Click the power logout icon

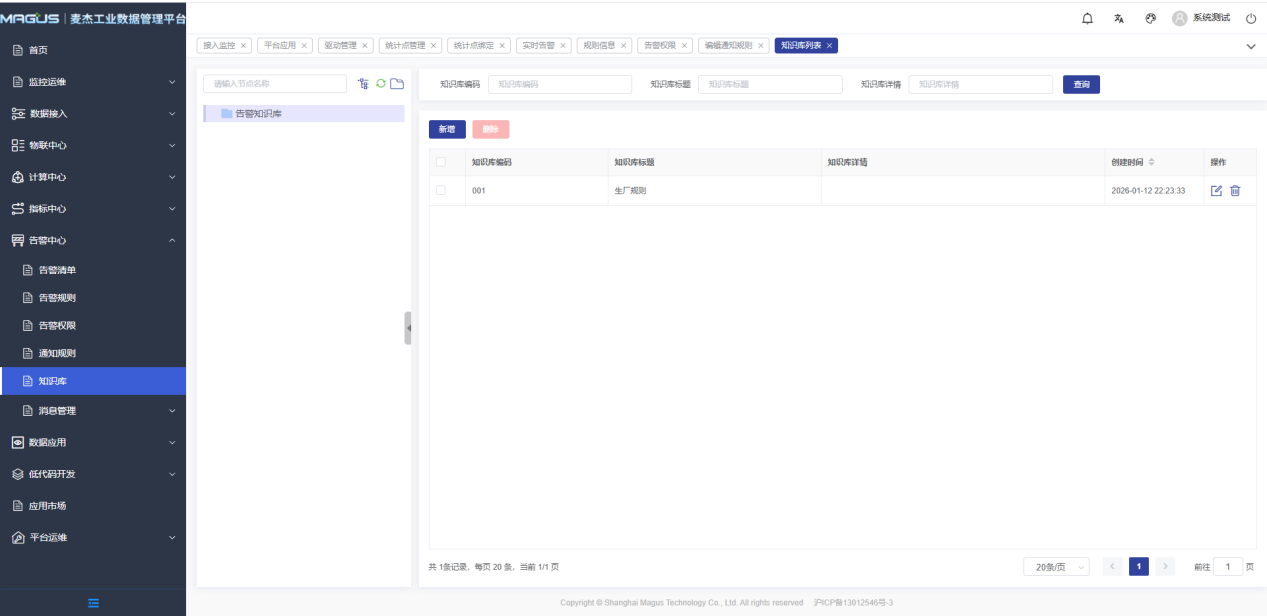click(1250, 19)
